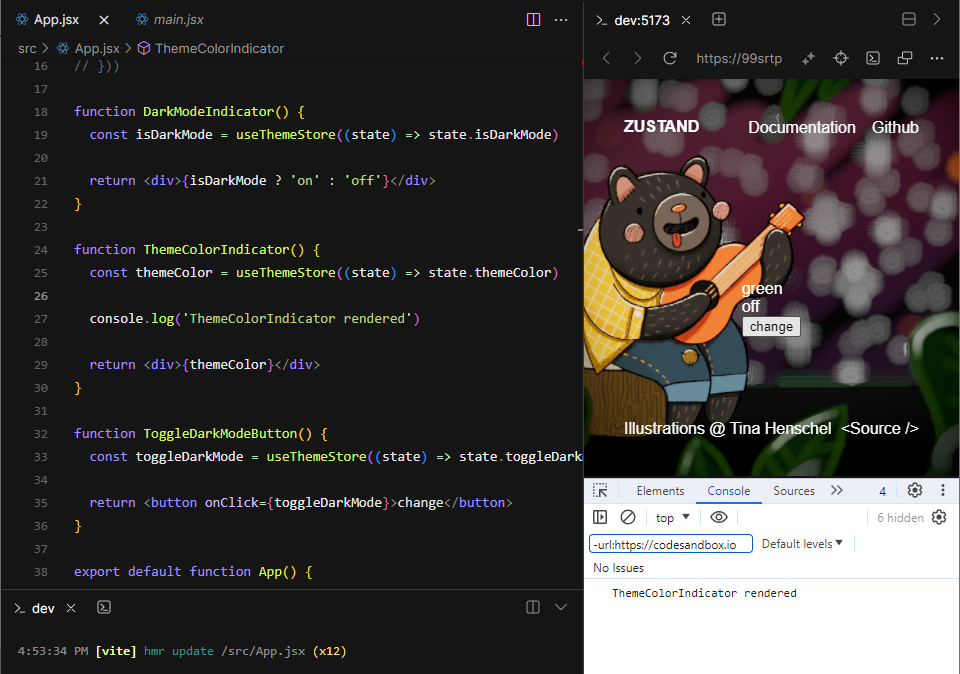960x674 pixels.
Task: Open the Documentation link
Action: click(x=801, y=127)
